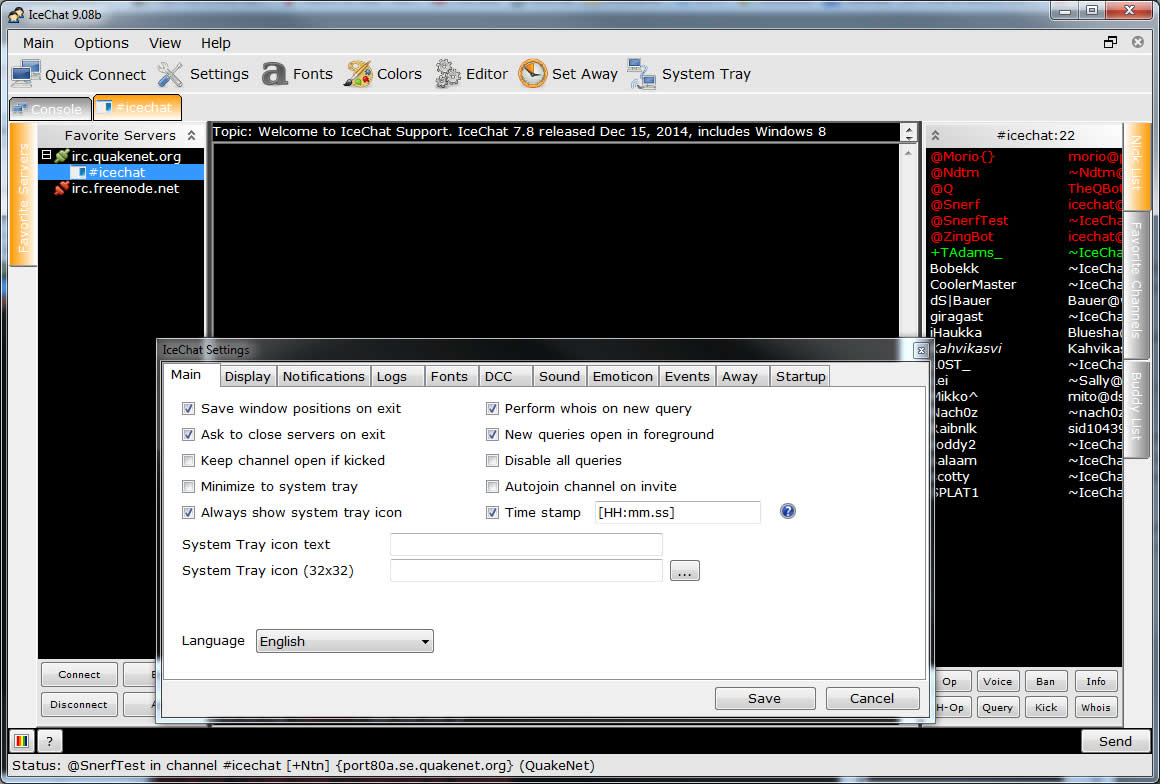The width and height of the screenshot is (1160, 784).
Task: Click the topic bar up/down stepper
Action: click(x=909, y=132)
